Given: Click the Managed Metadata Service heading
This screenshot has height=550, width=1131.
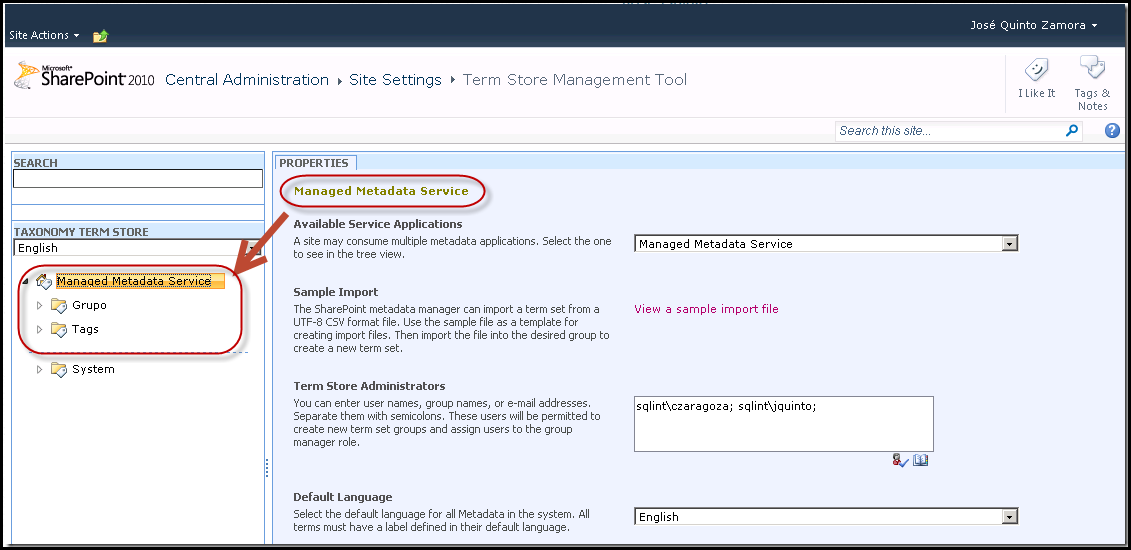Looking at the screenshot, I should 382,191.
